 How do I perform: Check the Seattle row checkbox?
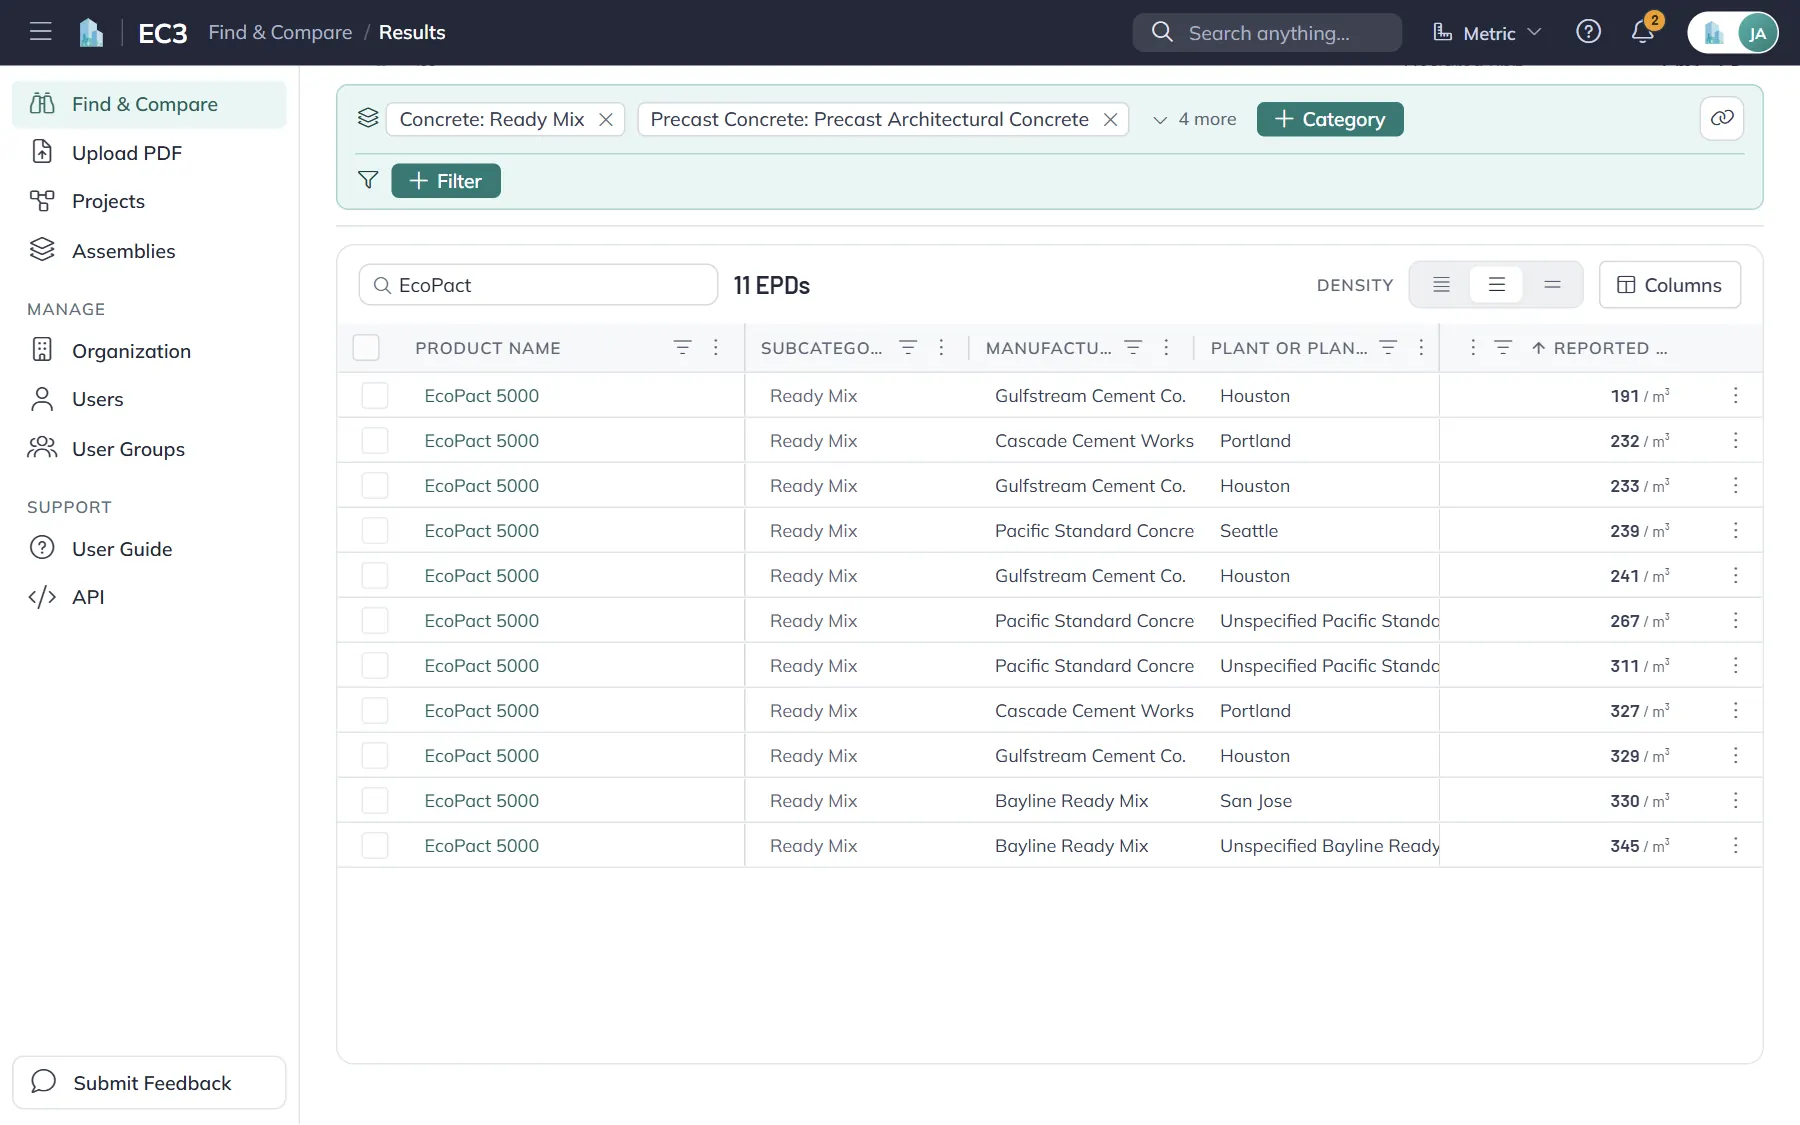pyautogui.click(x=375, y=530)
